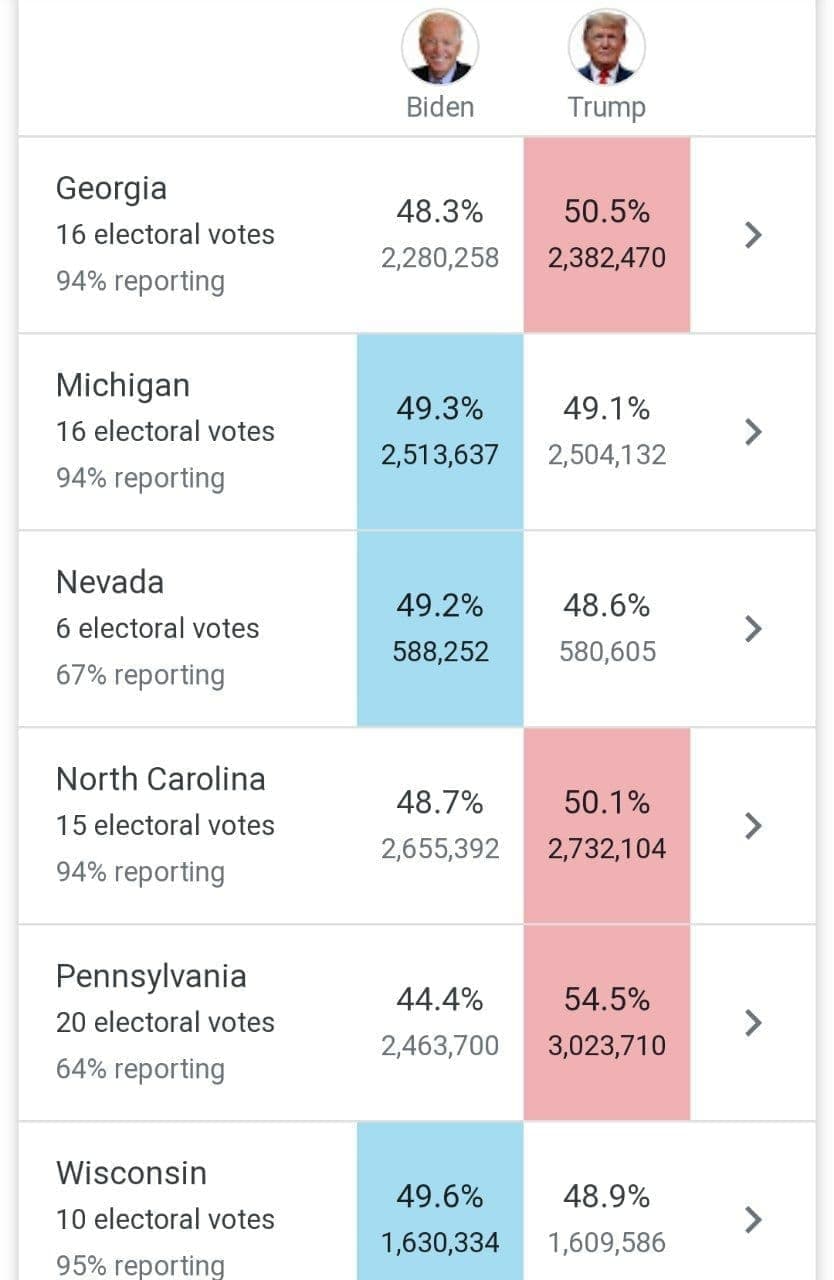Click the Biden column header label
This screenshot has height=1280, width=834.
[440, 107]
